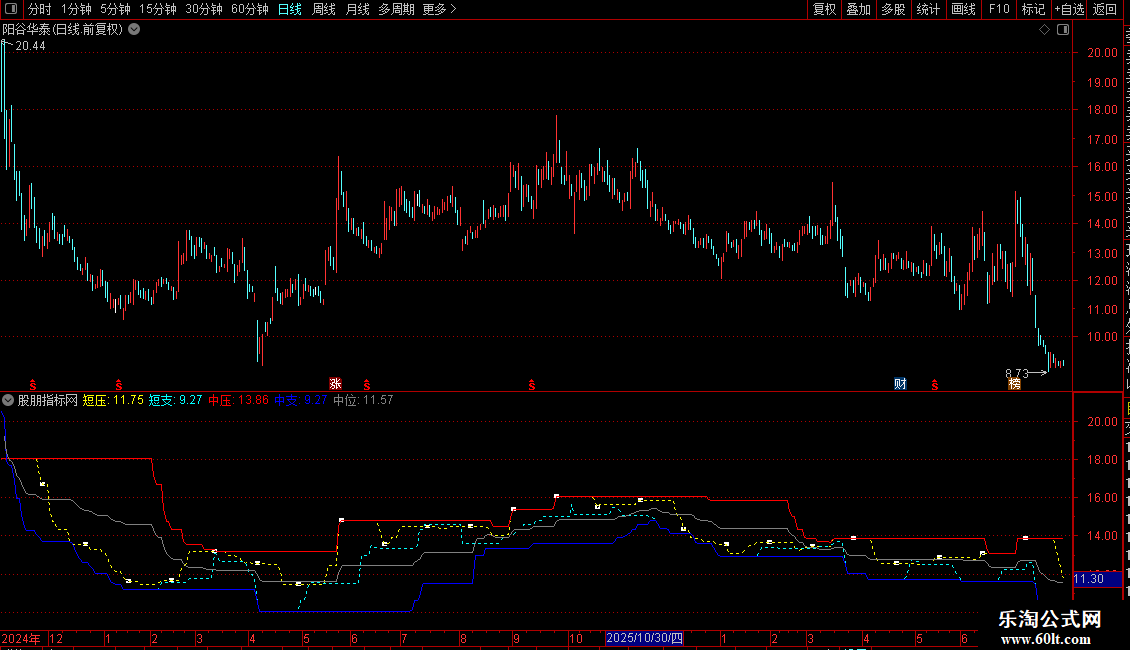The image size is (1130, 650).
Task: Click the 返回 back button
Action: [x=1105, y=9]
